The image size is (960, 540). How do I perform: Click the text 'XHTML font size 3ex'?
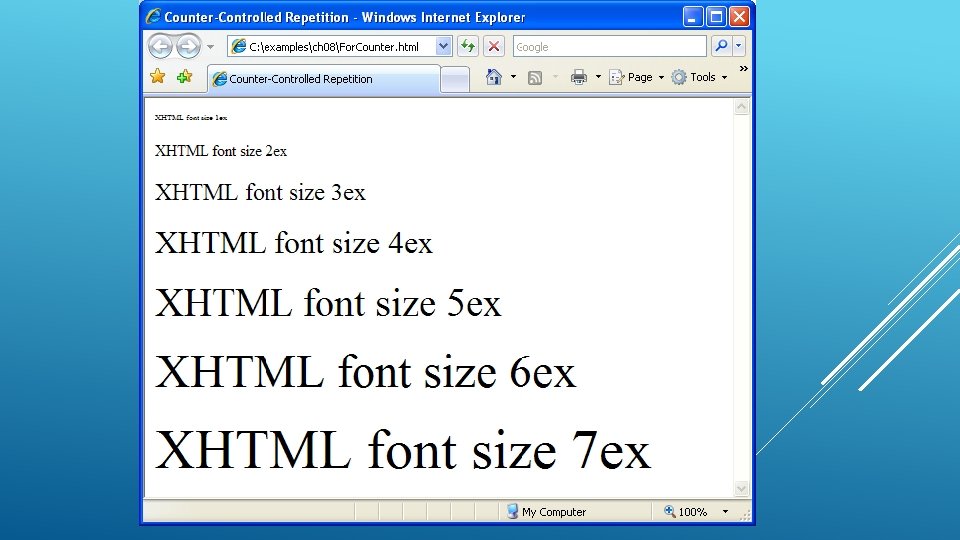260,192
